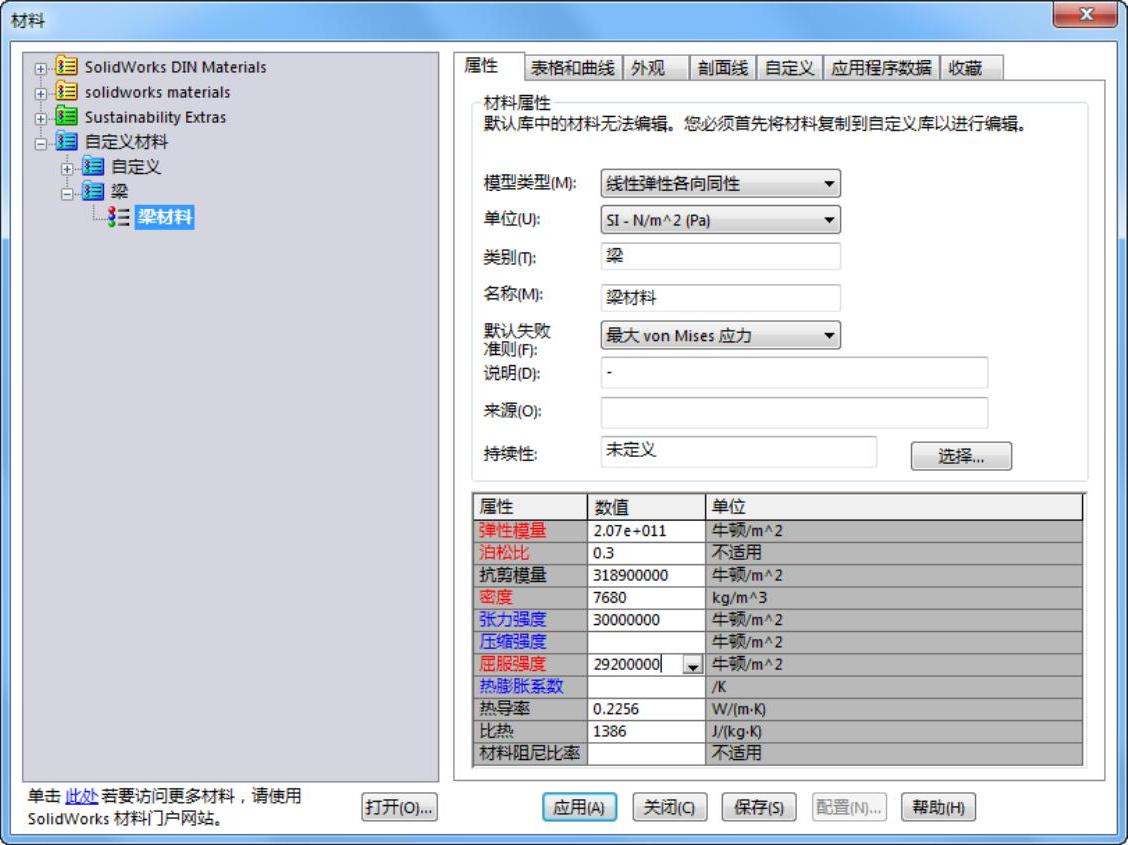Click the 弹性模量 value 2.07e+011
This screenshot has height=845, width=1128.
point(646,531)
